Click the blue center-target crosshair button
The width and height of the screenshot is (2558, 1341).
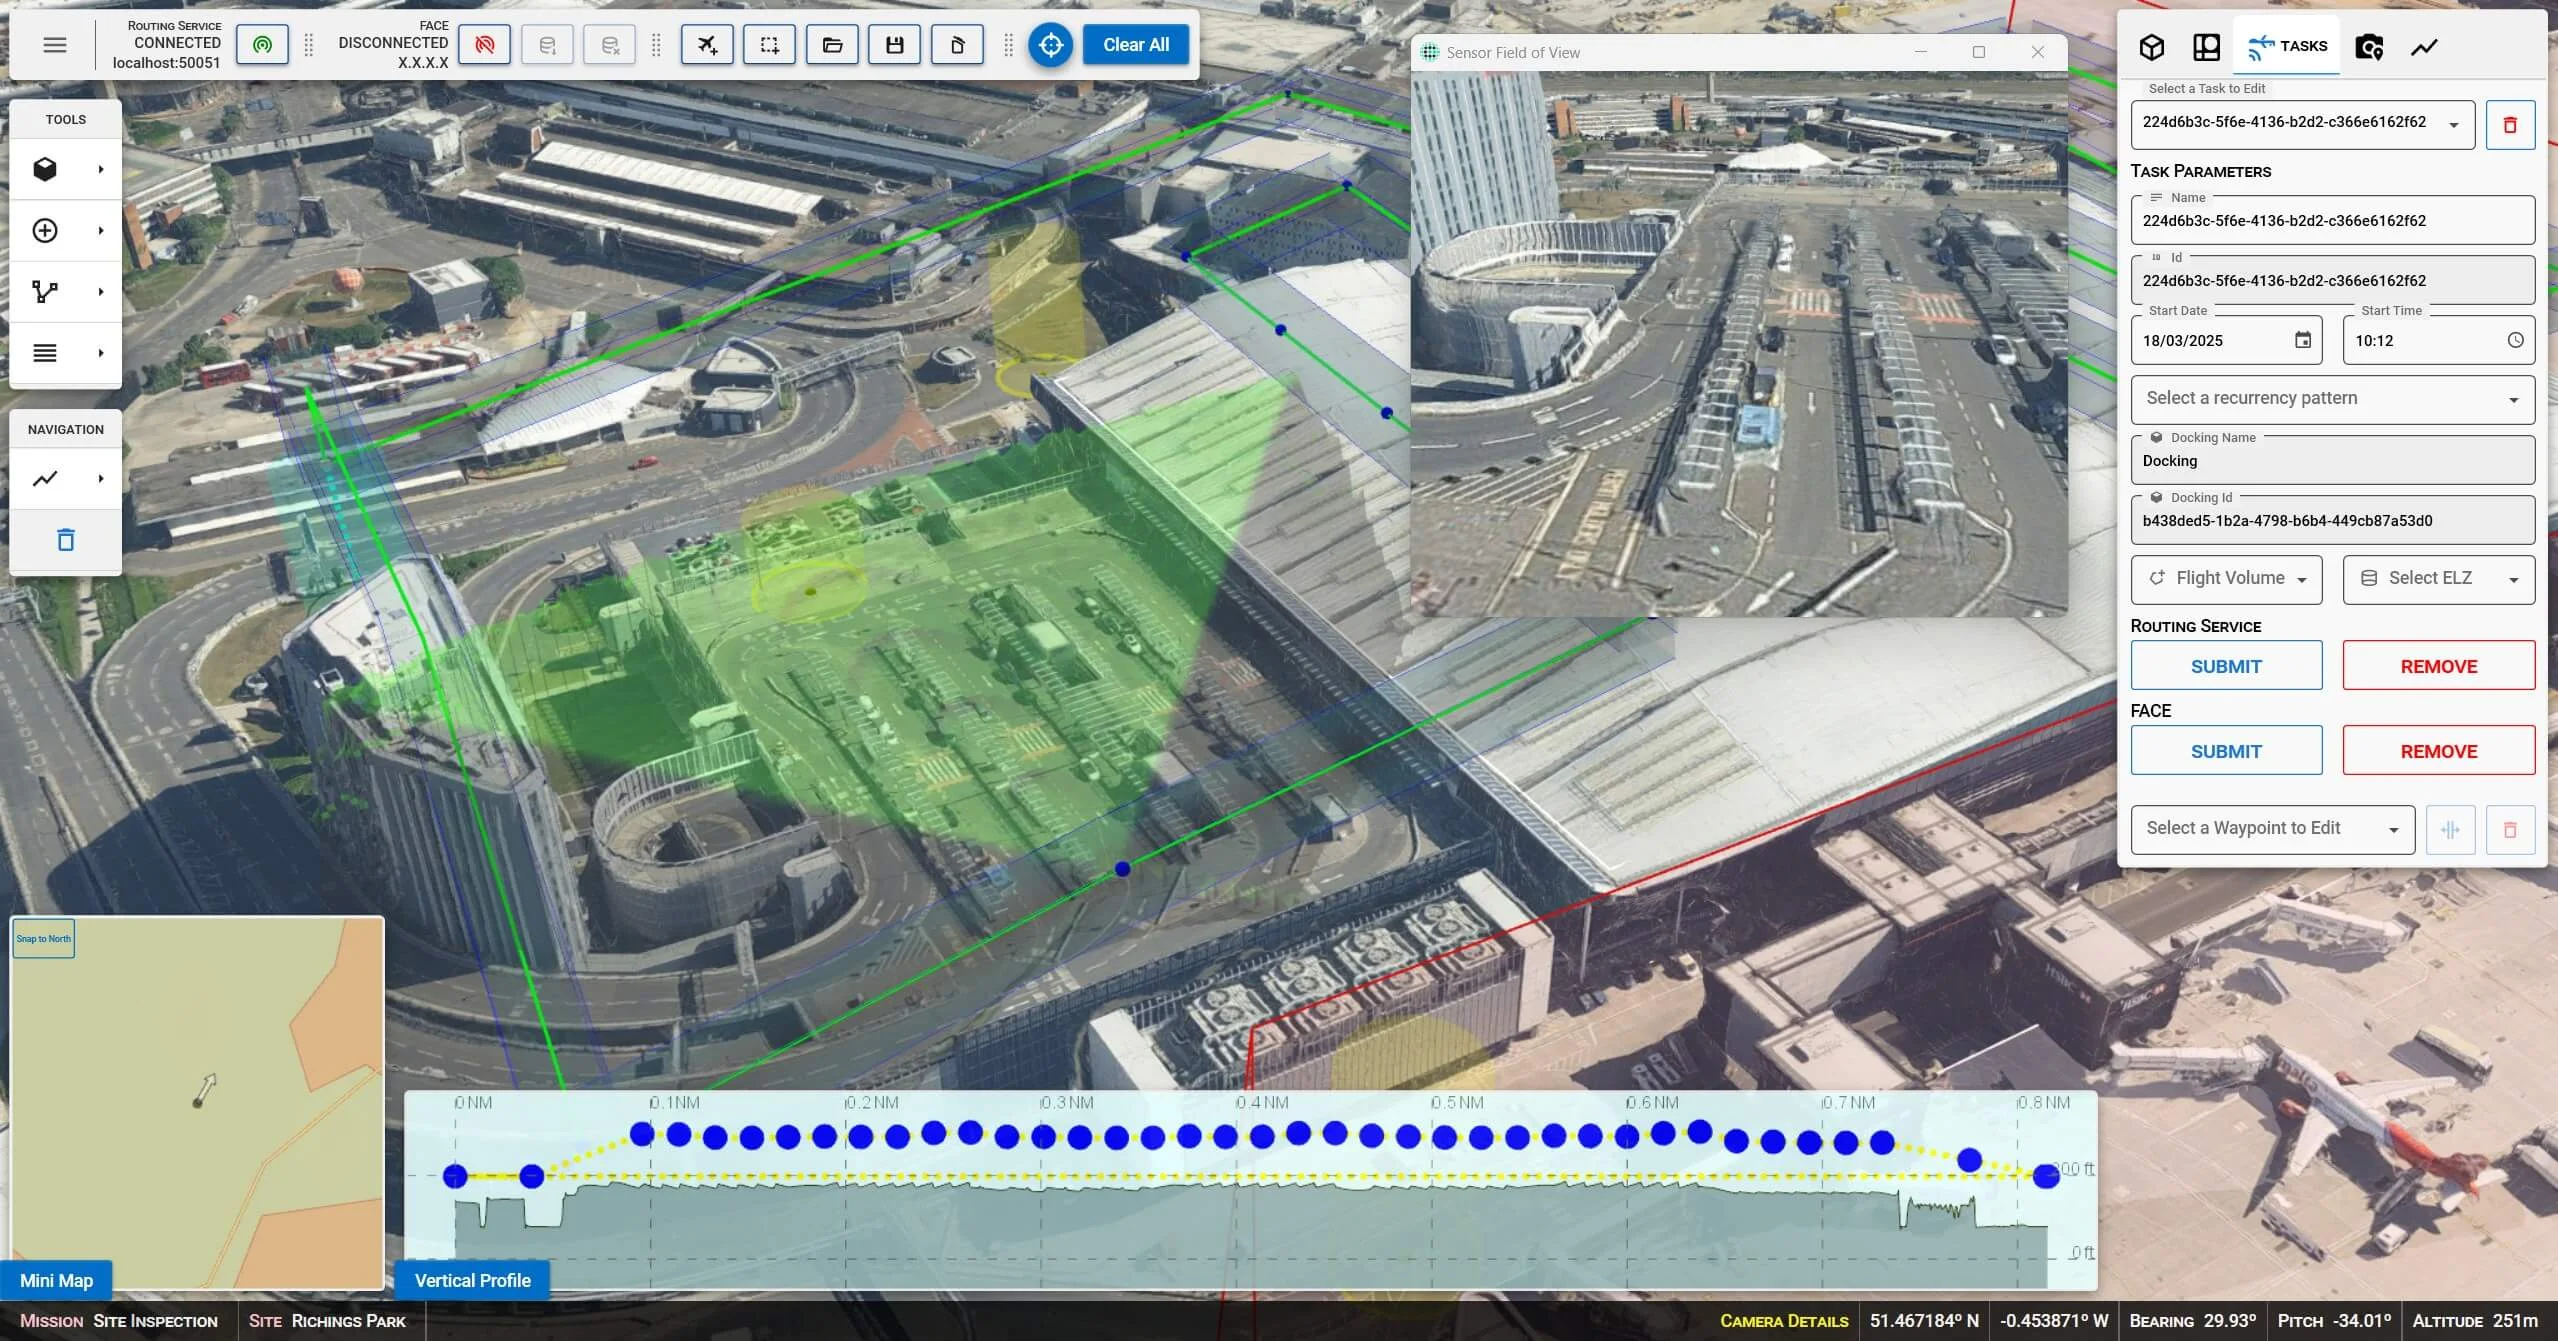click(1050, 45)
